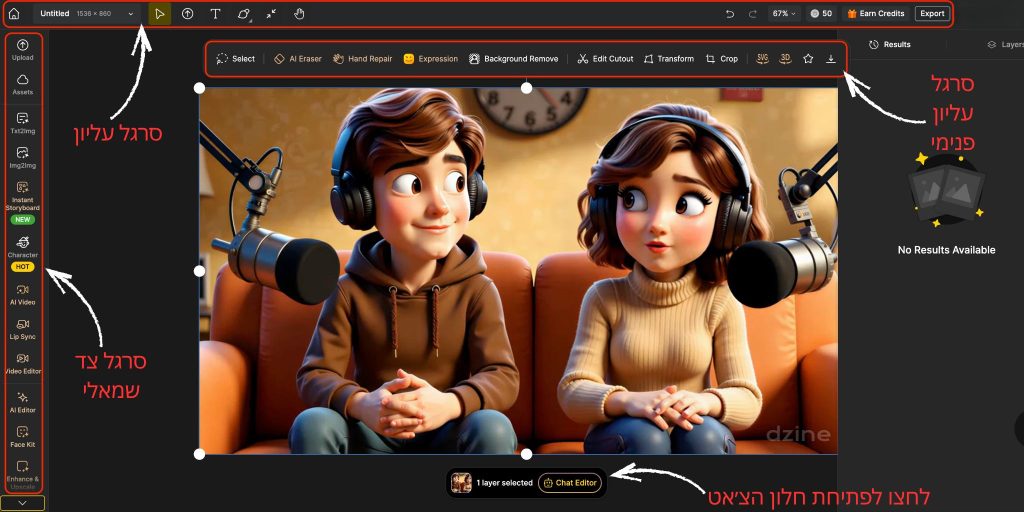Screen dimensions: 1024x512
Task: Click the Home icon
Action: (14, 14)
